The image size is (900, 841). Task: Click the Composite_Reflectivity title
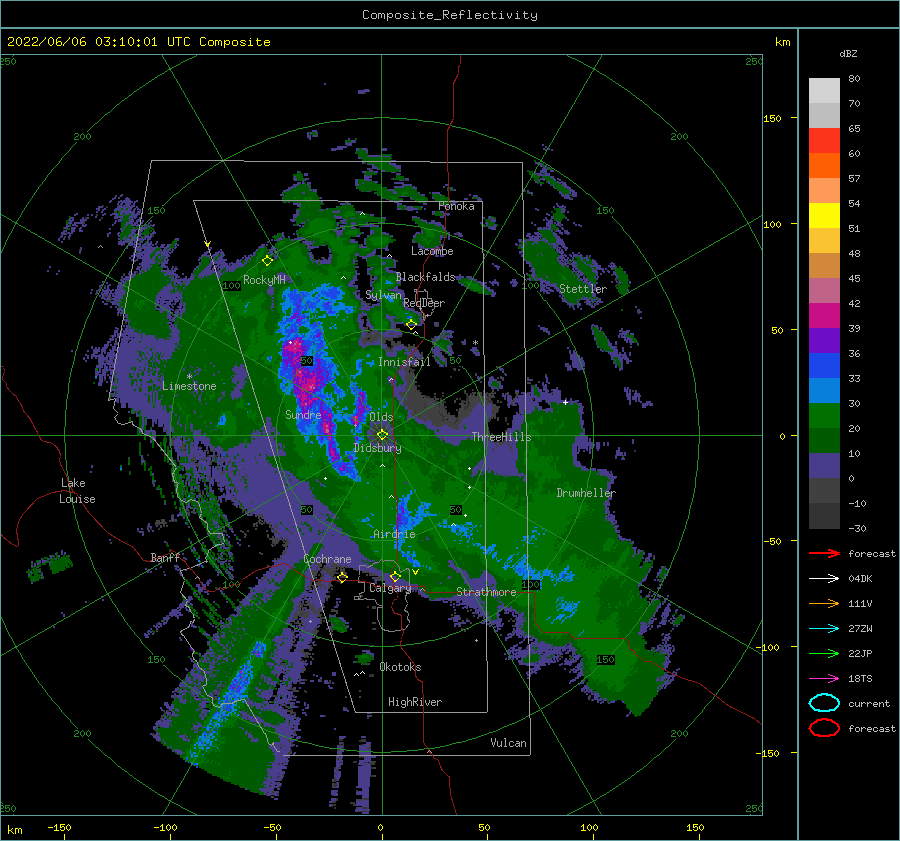(x=450, y=15)
